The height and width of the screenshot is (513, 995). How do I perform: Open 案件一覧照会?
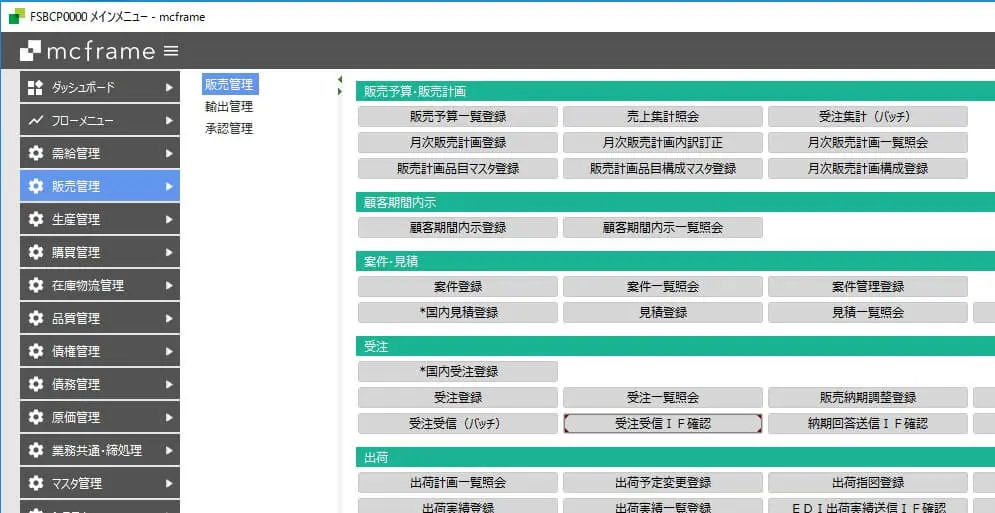click(x=662, y=287)
